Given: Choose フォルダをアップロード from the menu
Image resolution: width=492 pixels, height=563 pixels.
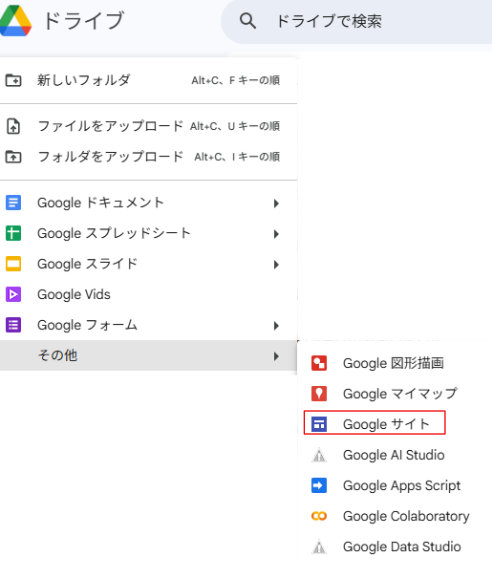Looking at the screenshot, I should tap(148, 157).
